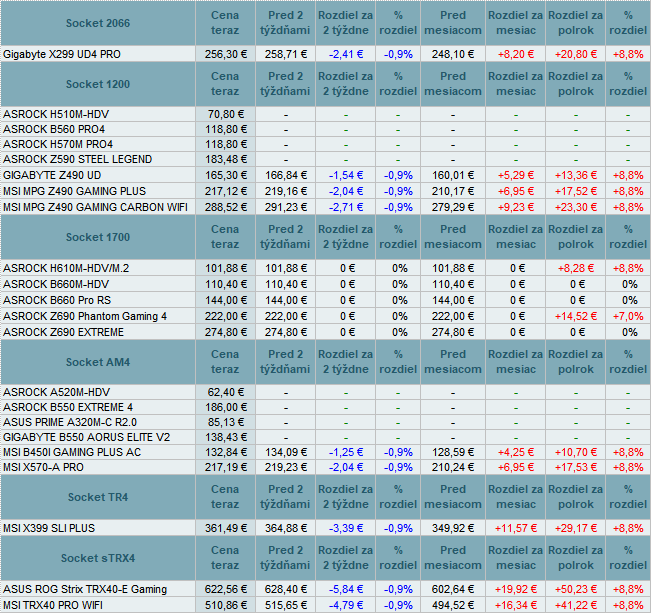
Task: Select the 138,43 € price cell
Action: (x=225, y=437)
